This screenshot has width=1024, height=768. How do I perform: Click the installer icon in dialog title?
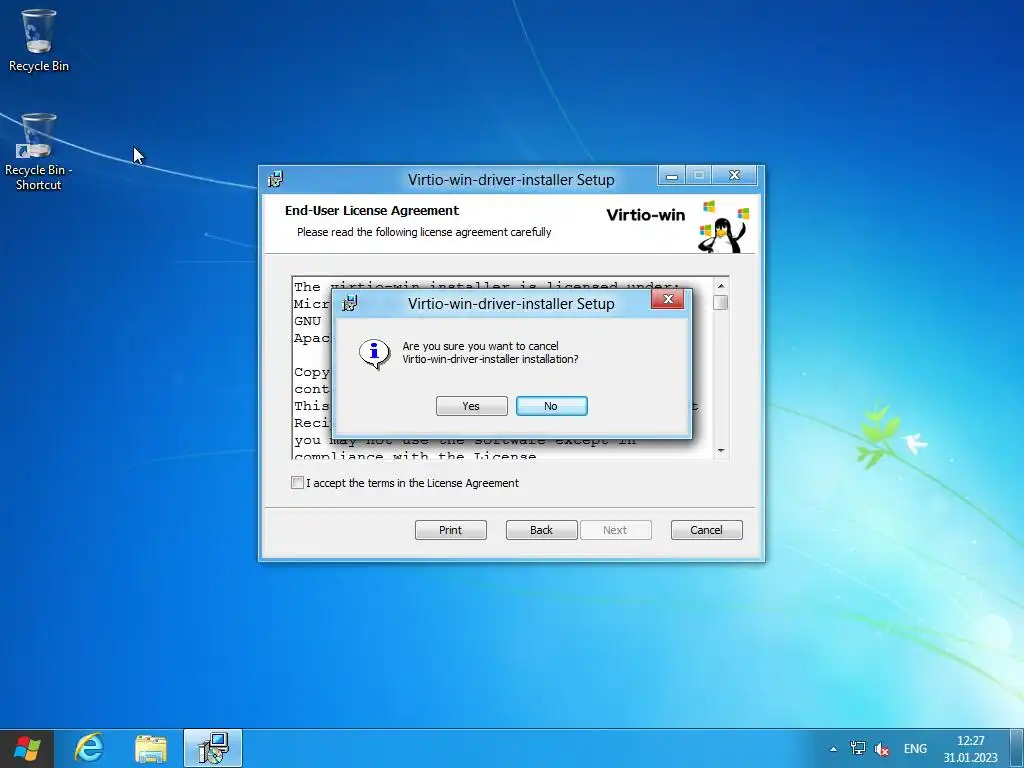(350, 303)
